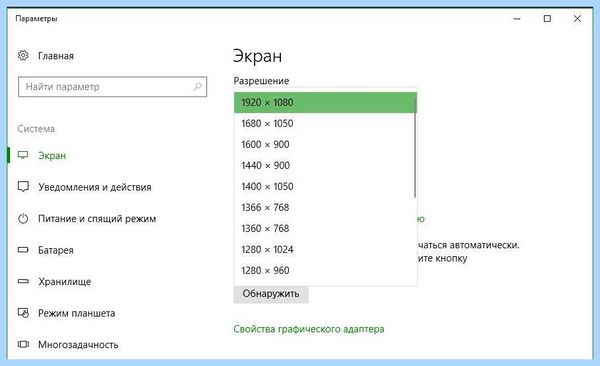Click the search magnifier icon in Найти параметр
Screen dimensions: 600x366
[197, 87]
